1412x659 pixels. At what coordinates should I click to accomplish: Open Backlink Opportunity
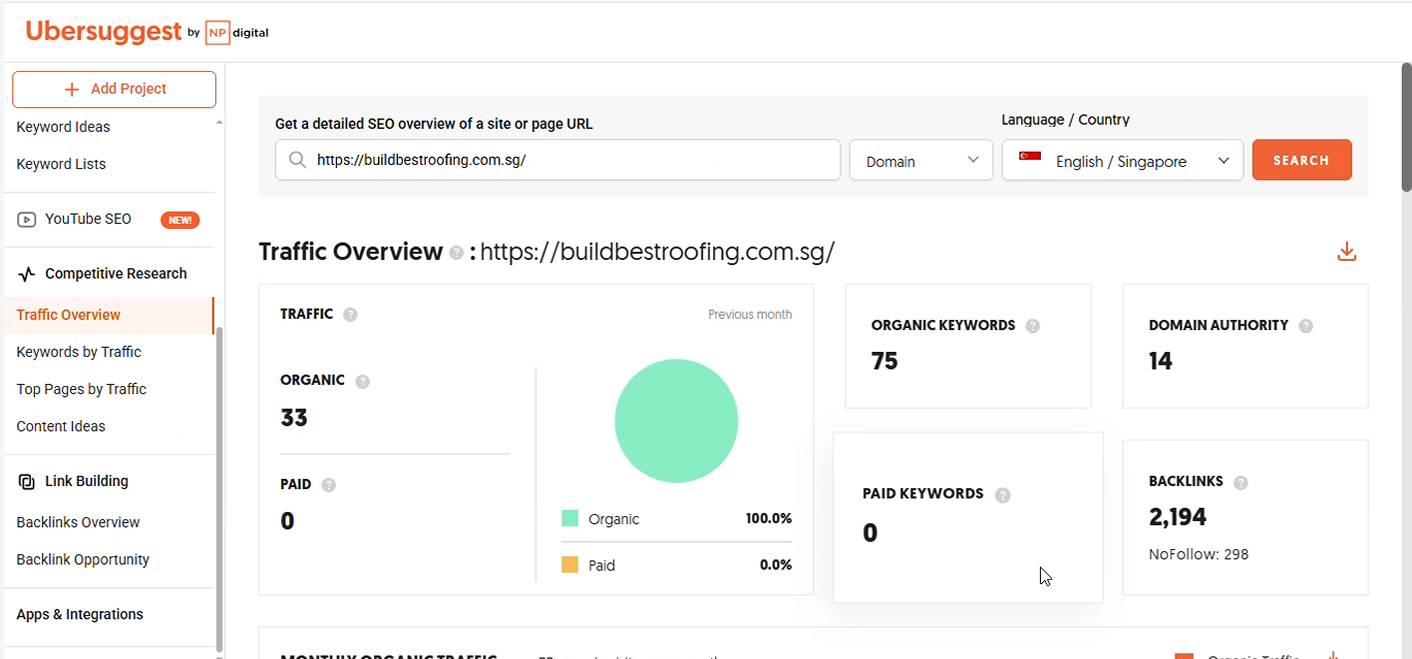pyautogui.click(x=83, y=560)
